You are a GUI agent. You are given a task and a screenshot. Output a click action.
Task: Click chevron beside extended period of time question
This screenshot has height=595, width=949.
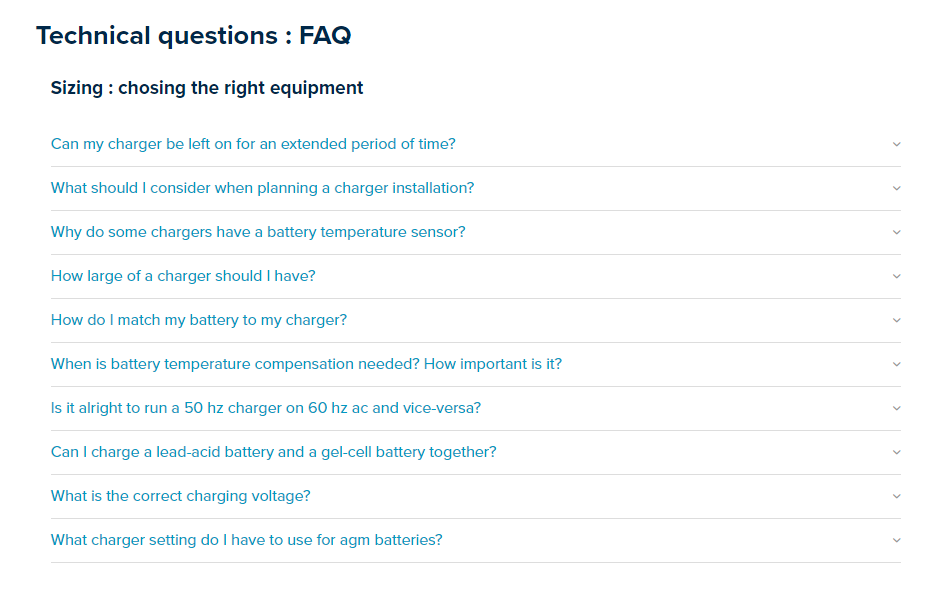coord(896,144)
